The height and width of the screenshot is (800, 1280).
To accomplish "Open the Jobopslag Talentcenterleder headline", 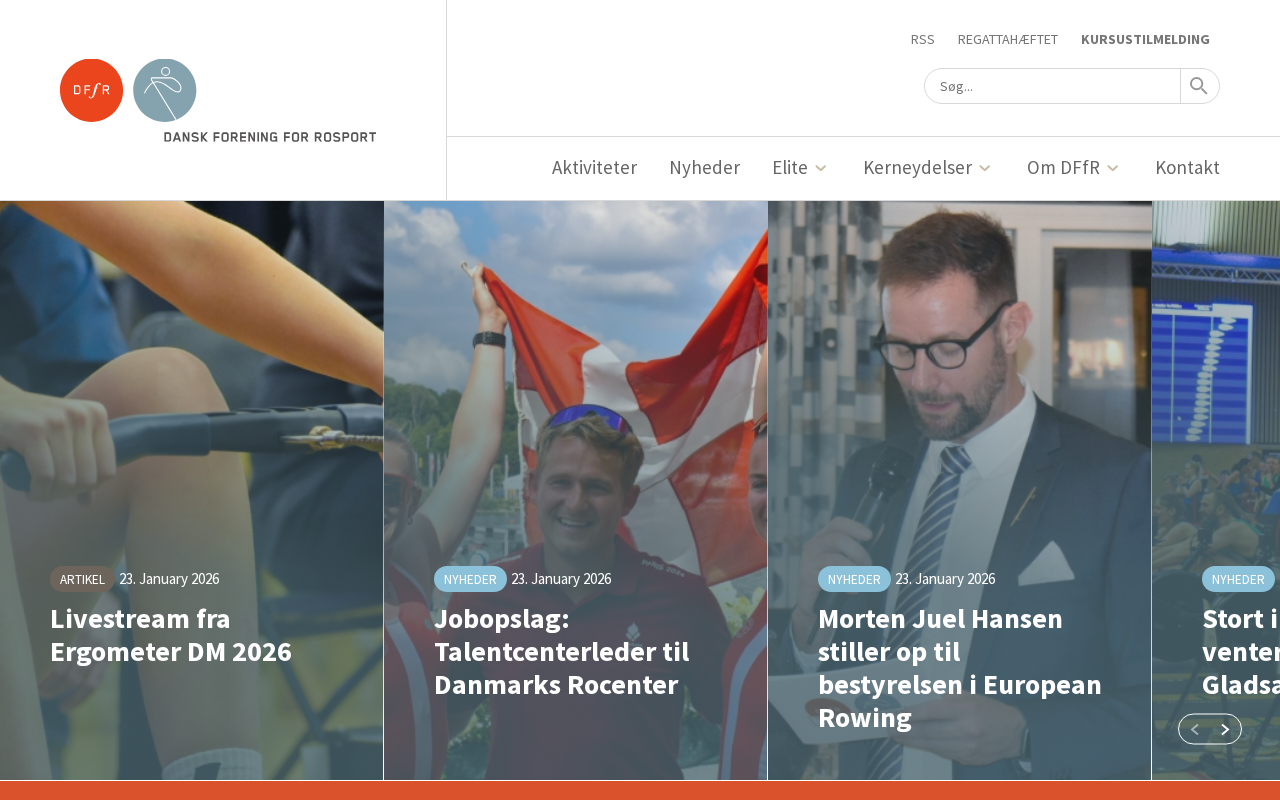I will (561, 651).
